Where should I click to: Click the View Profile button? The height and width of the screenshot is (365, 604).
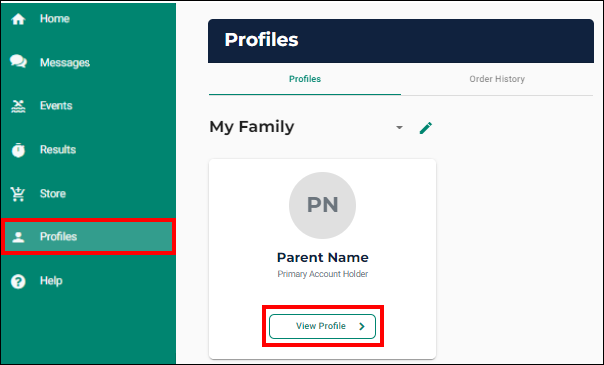[x=322, y=326]
